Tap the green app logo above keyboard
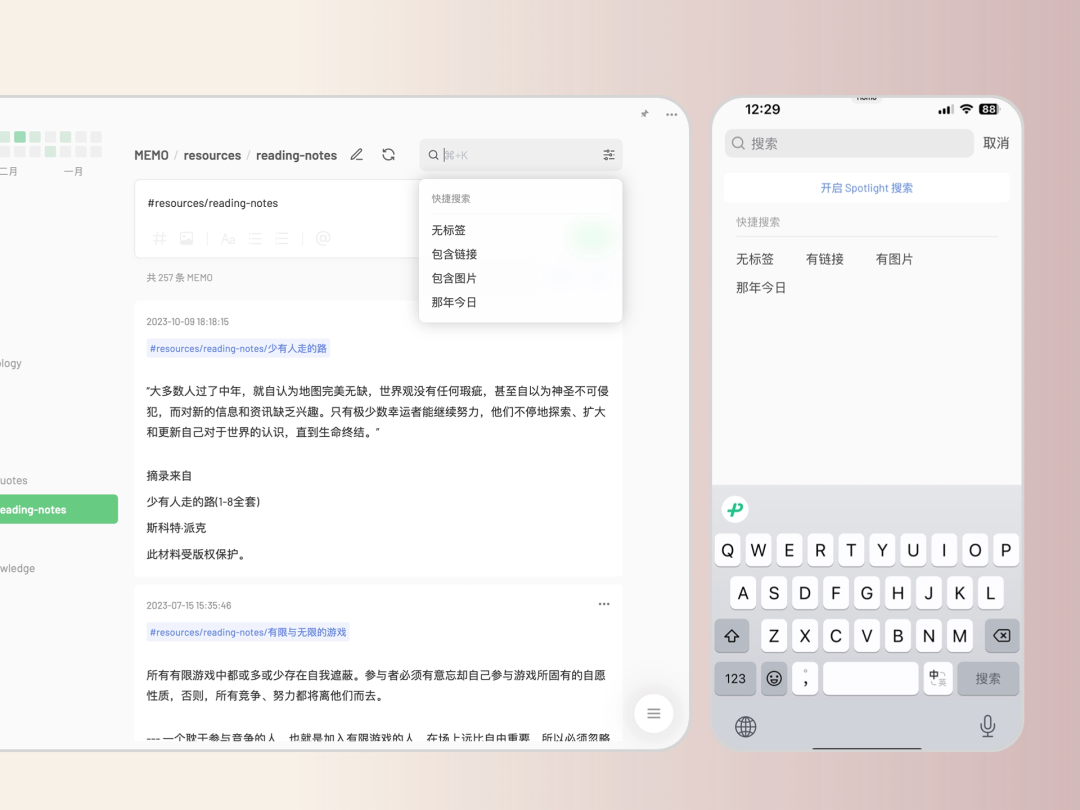Screen dimensions: 1080x810 (x=735, y=510)
